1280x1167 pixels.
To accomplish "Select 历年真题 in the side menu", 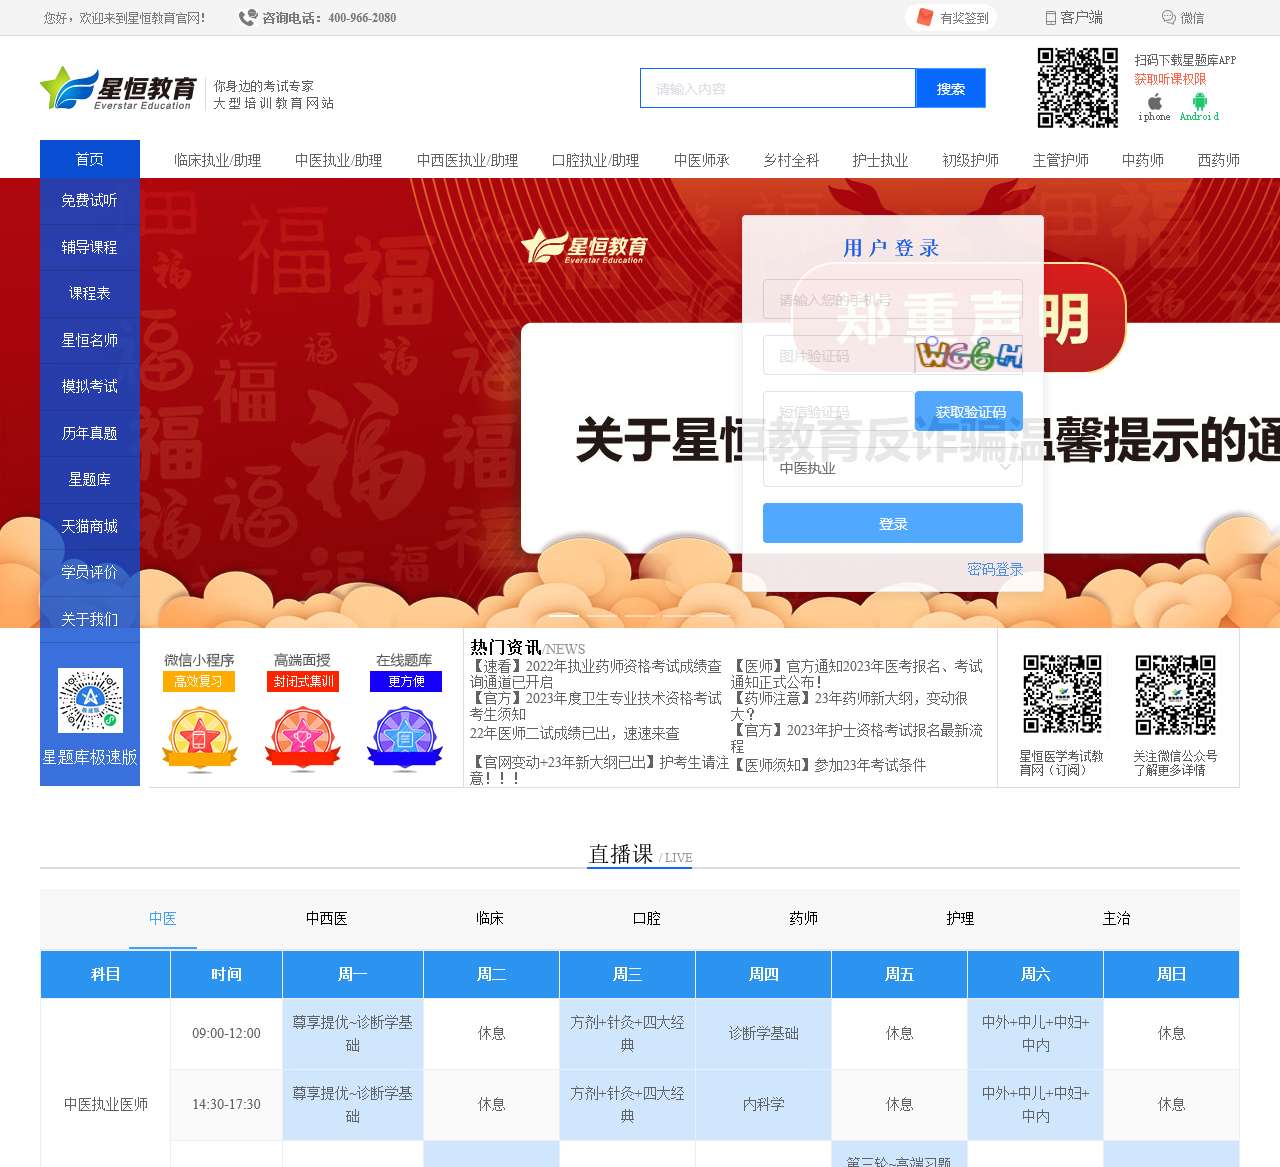I will tap(90, 433).
